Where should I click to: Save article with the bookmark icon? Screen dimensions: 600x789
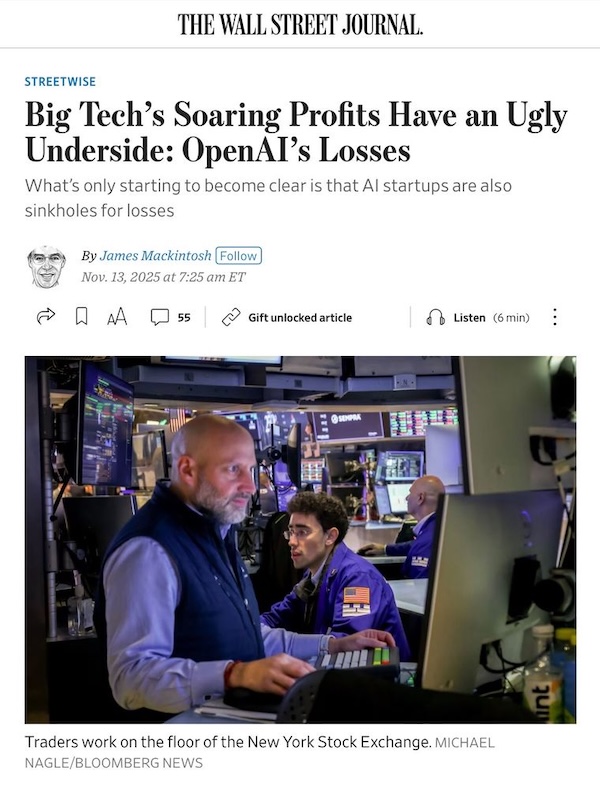pos(82,317)
